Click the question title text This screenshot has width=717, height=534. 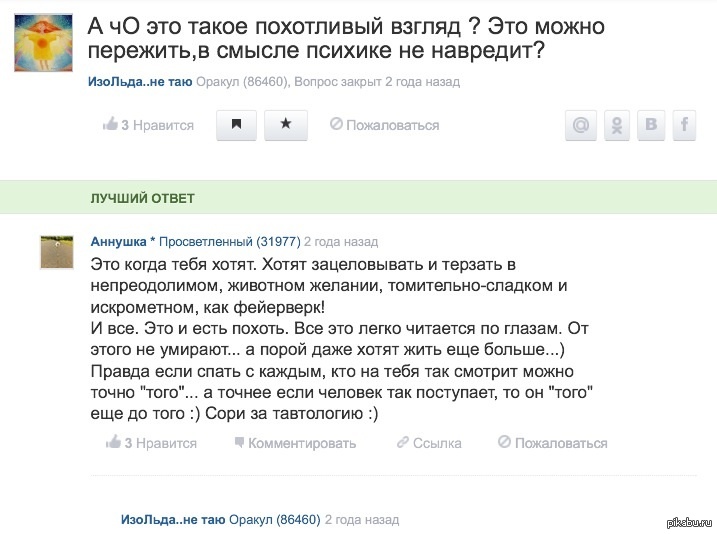click(x=346, y=38)
